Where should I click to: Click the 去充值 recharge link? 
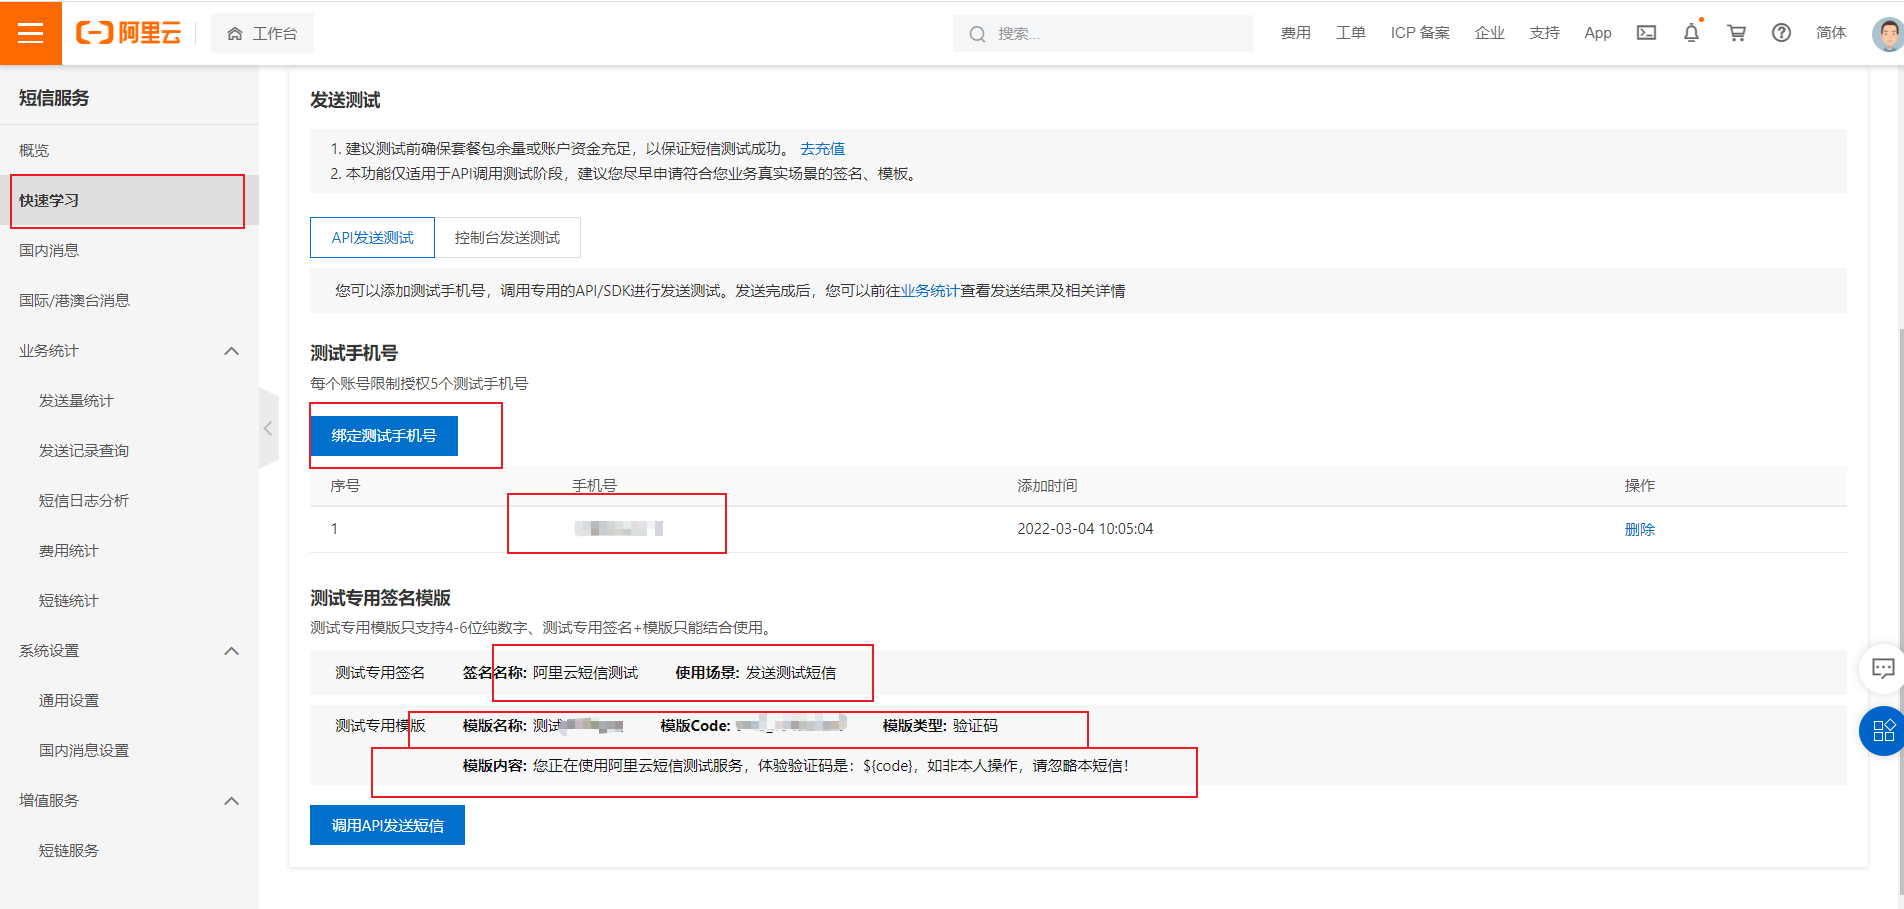pos(822,148)
